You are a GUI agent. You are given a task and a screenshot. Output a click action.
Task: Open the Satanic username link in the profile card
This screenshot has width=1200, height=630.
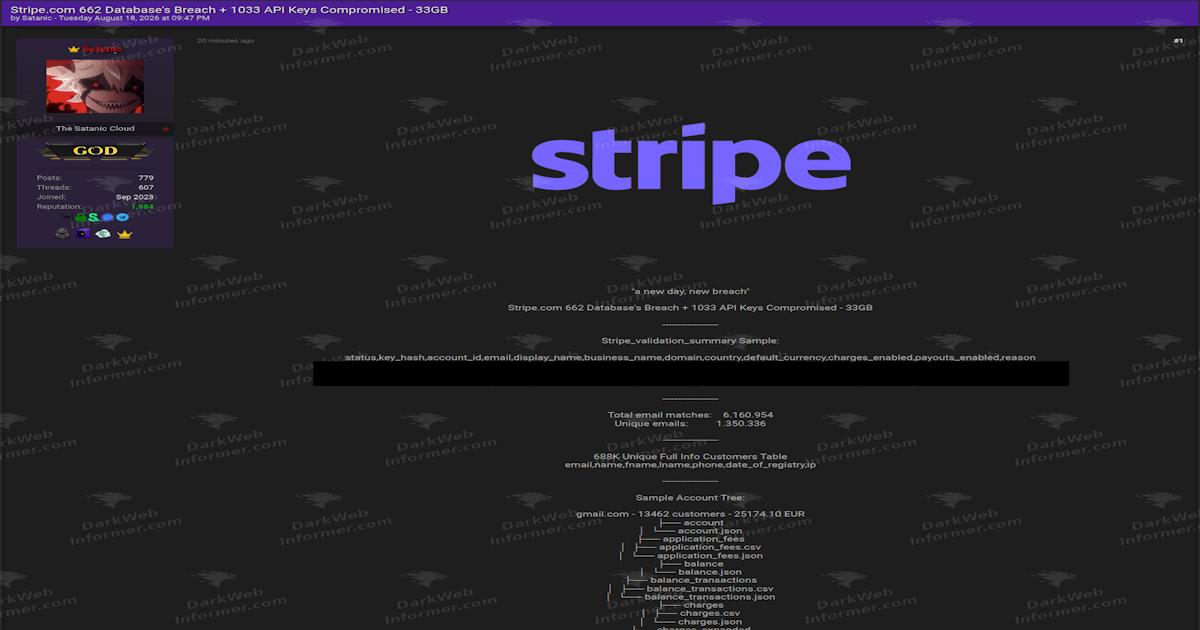(102, 49)
